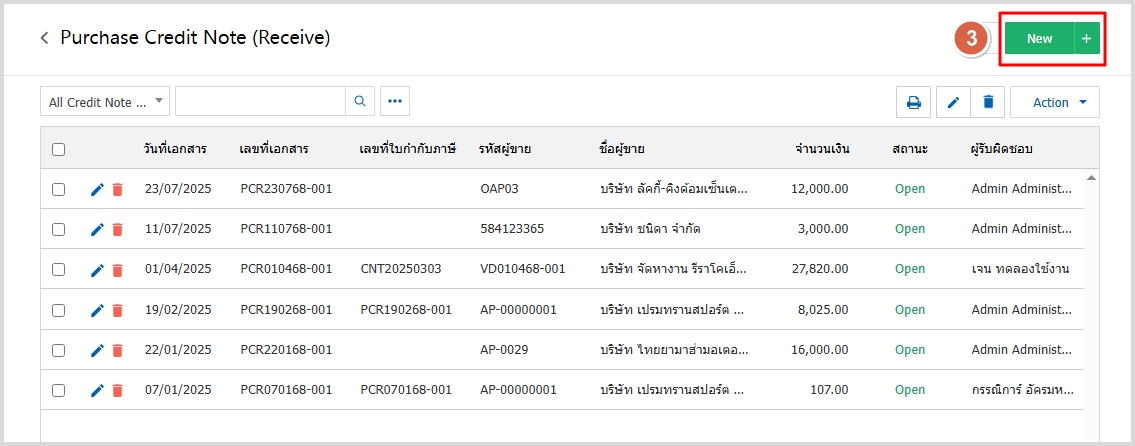
Task: Click the toolbar trash delete icon
Action: click(x=988, y=102)
